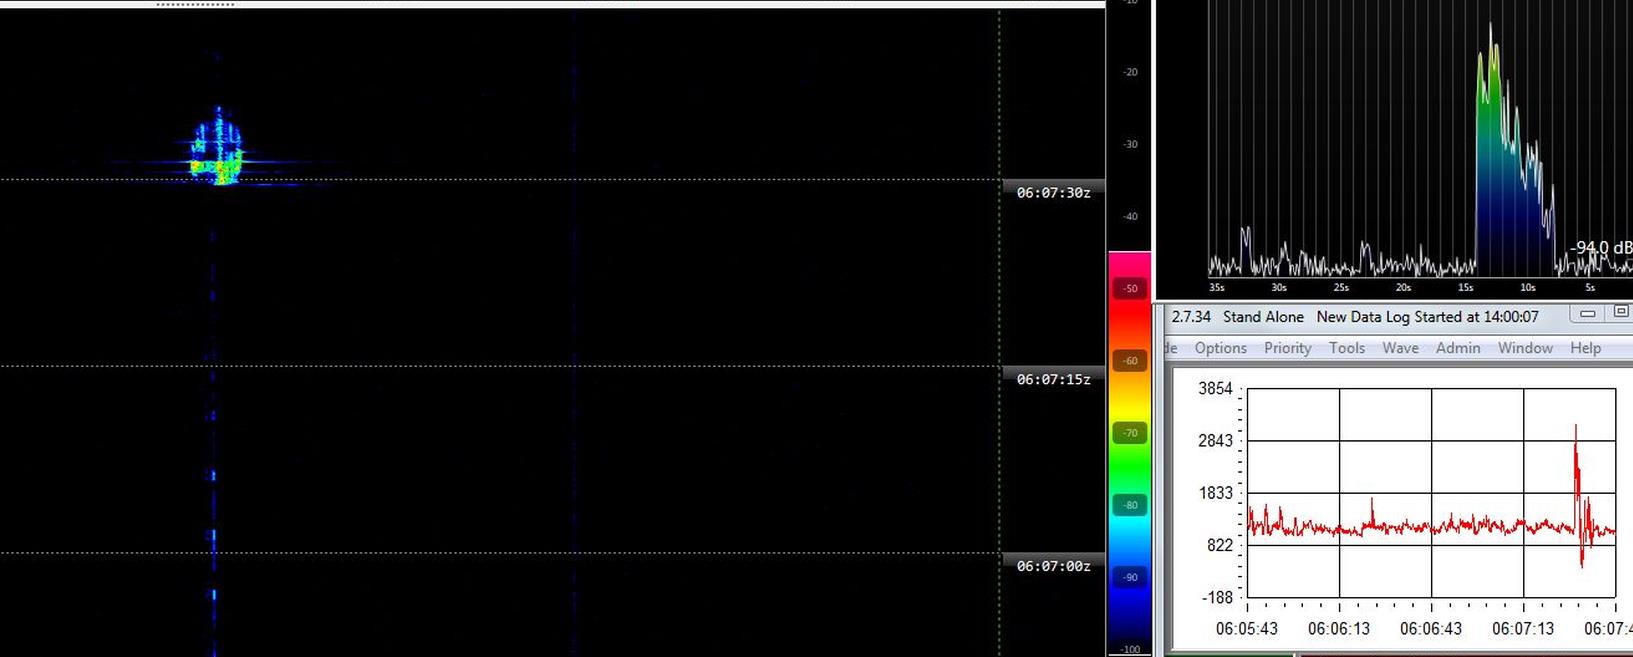This screenshot has height=657, width=1633.
Task: Click the 06:07:13 time axis label
Action: tap(1522, 629)
